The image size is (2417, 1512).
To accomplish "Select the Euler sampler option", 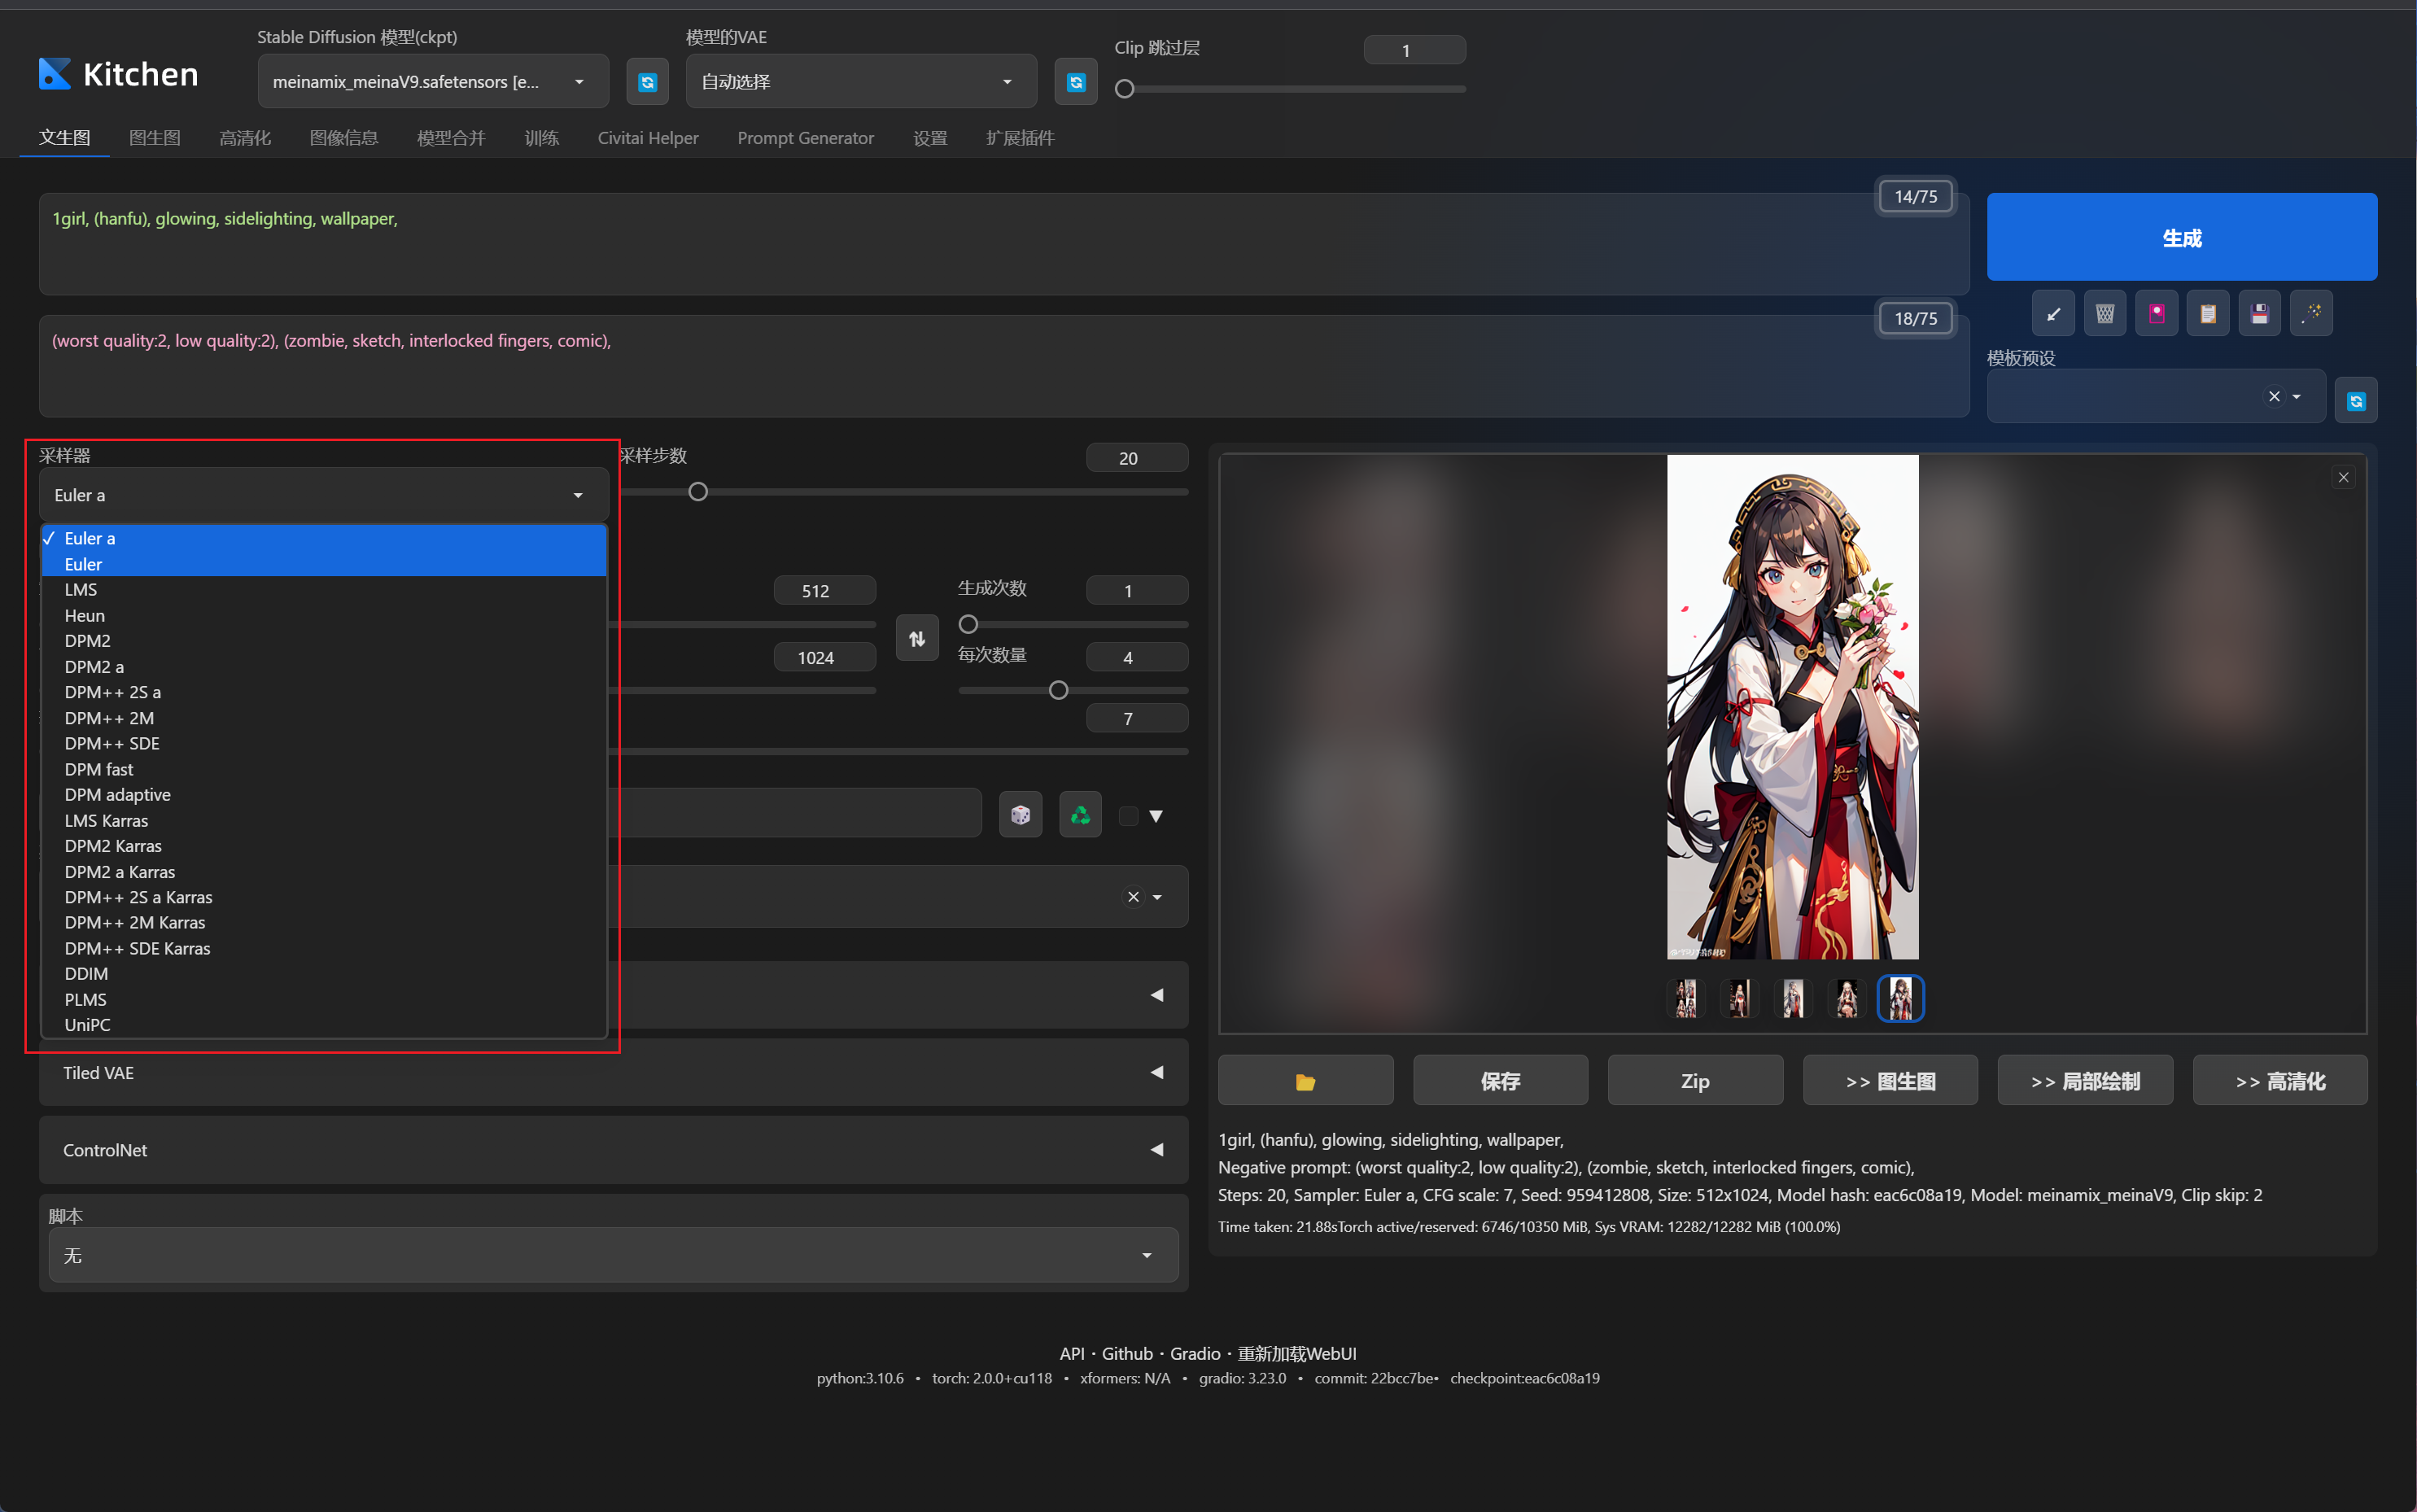I will click(323, 564).
